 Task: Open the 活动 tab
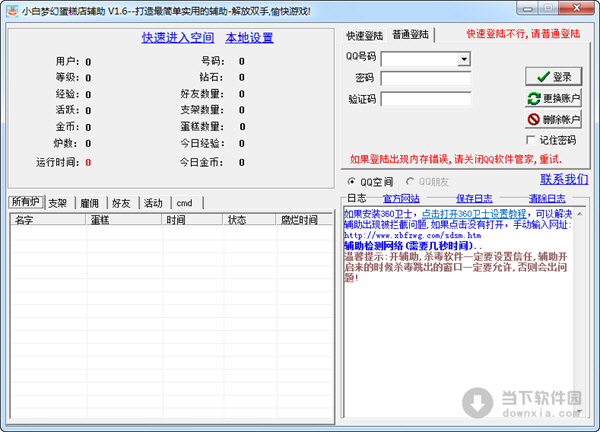(x=153, y=203)
